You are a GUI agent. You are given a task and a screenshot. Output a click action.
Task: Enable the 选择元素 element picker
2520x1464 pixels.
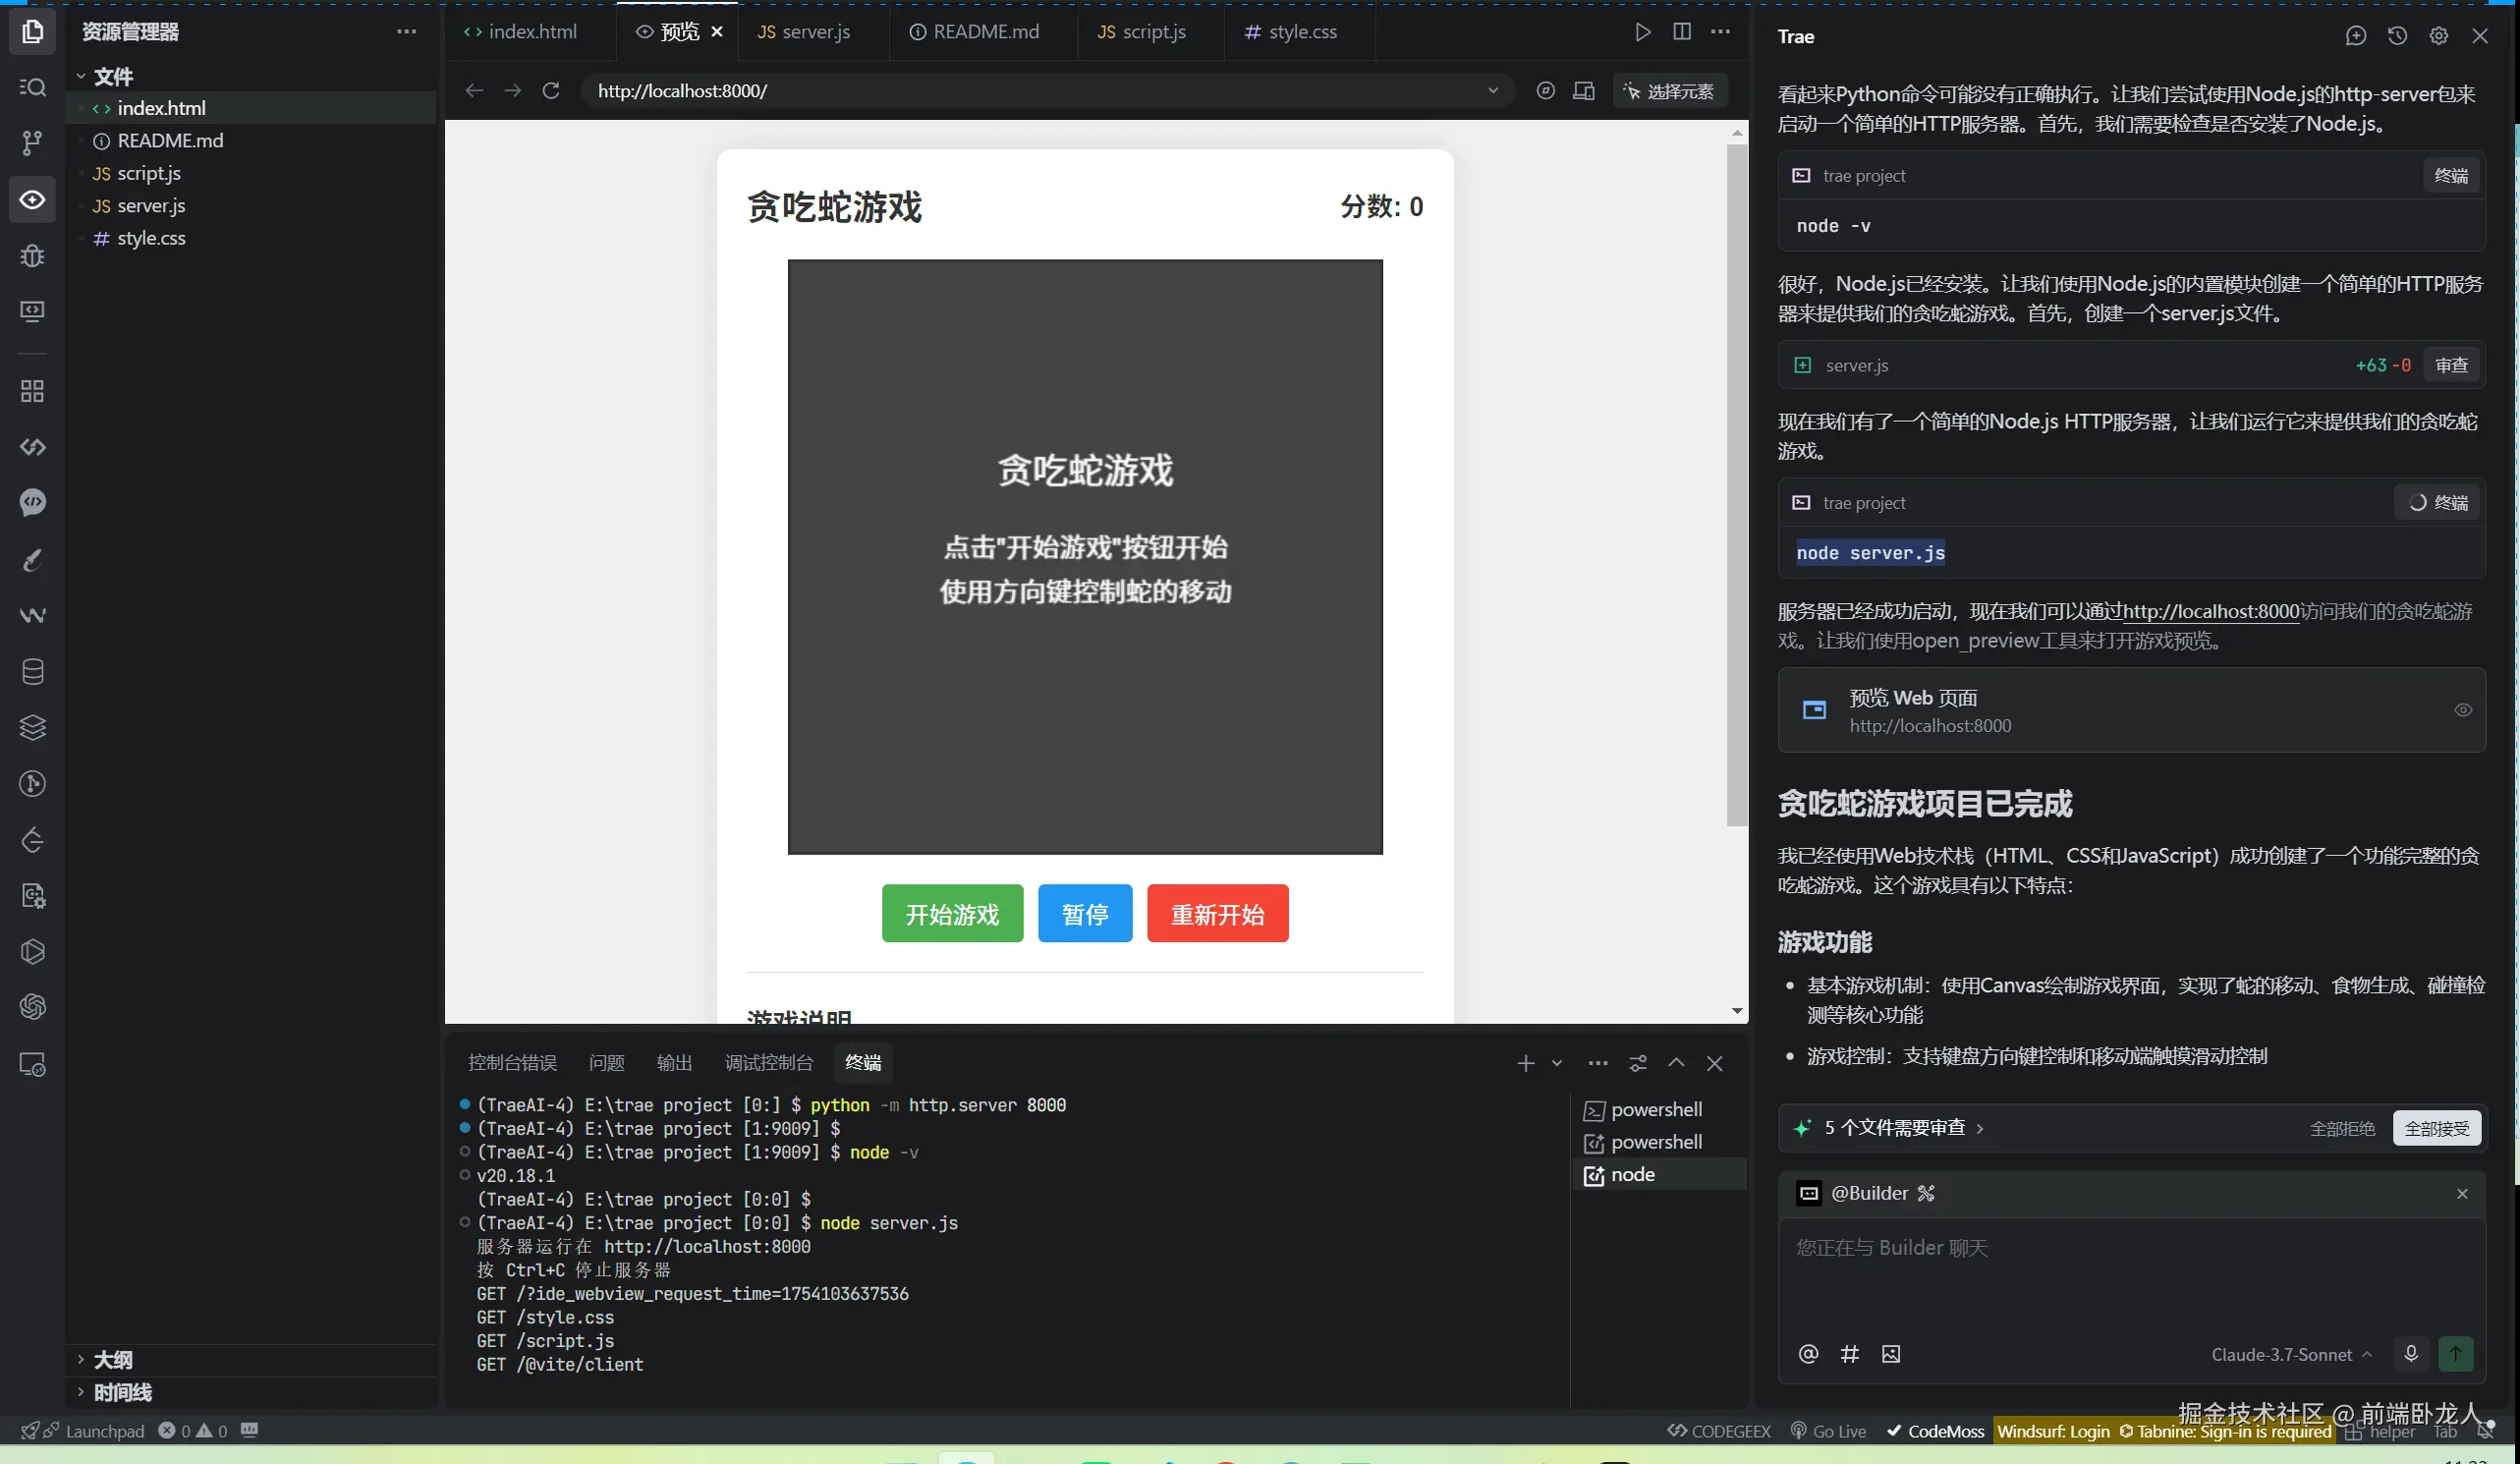coord(1669,91)
